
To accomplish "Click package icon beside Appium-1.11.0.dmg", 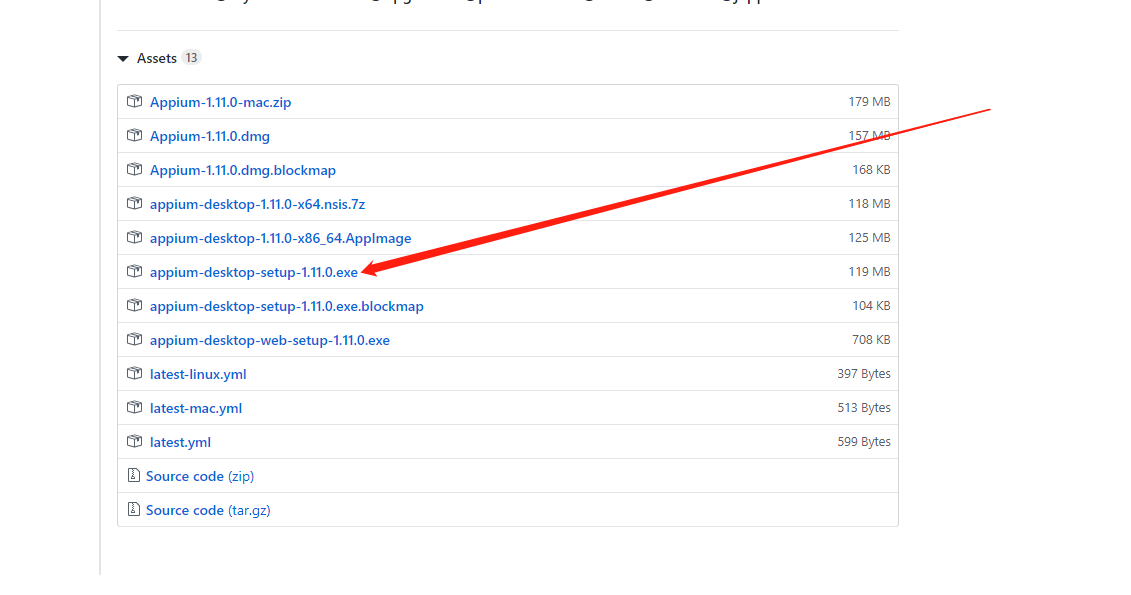I will [x=134, y=135].
